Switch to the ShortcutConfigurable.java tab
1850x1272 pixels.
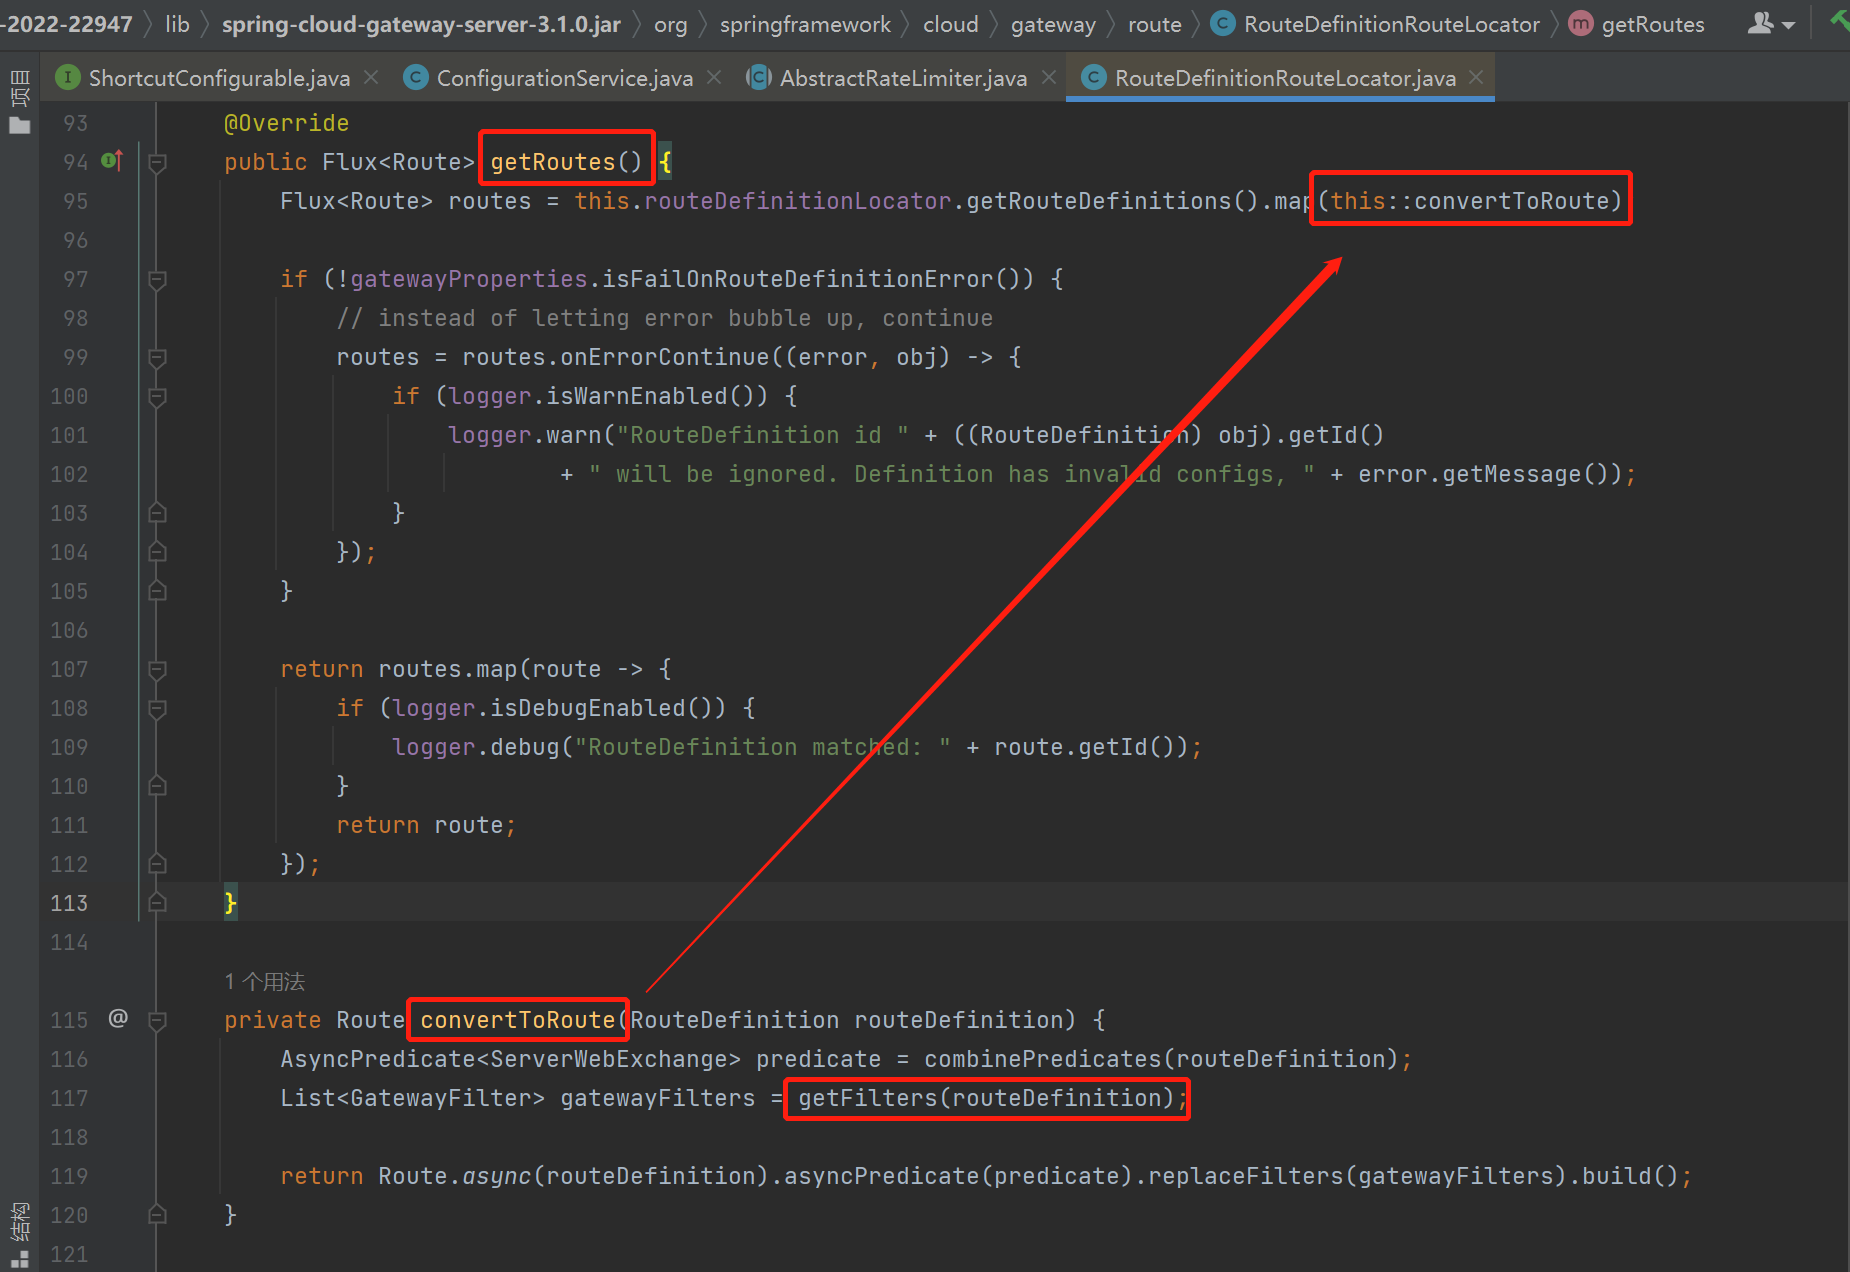click(219, 78)
